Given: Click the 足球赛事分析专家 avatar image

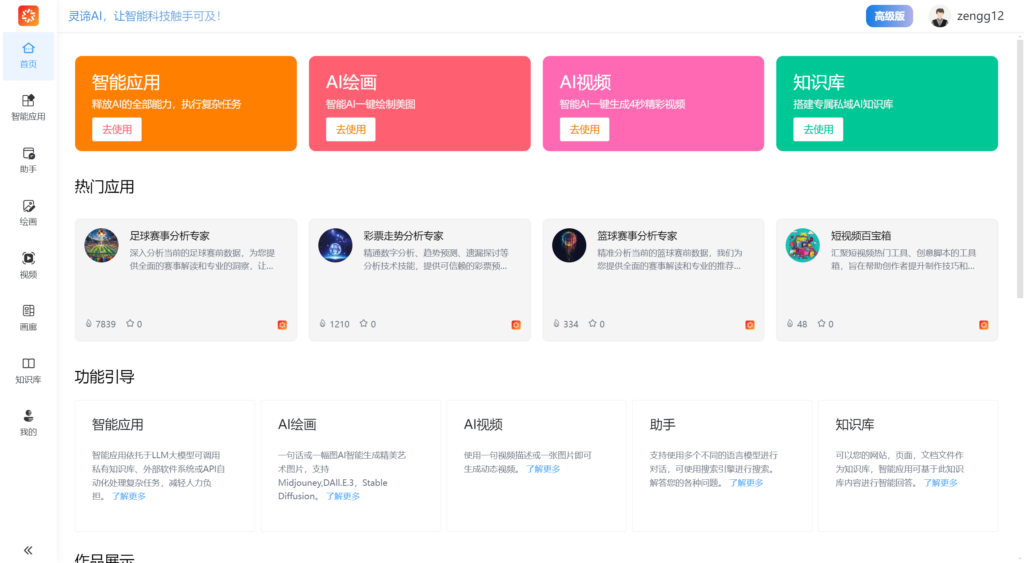Looking at the screenshot, I should point(101,245).
